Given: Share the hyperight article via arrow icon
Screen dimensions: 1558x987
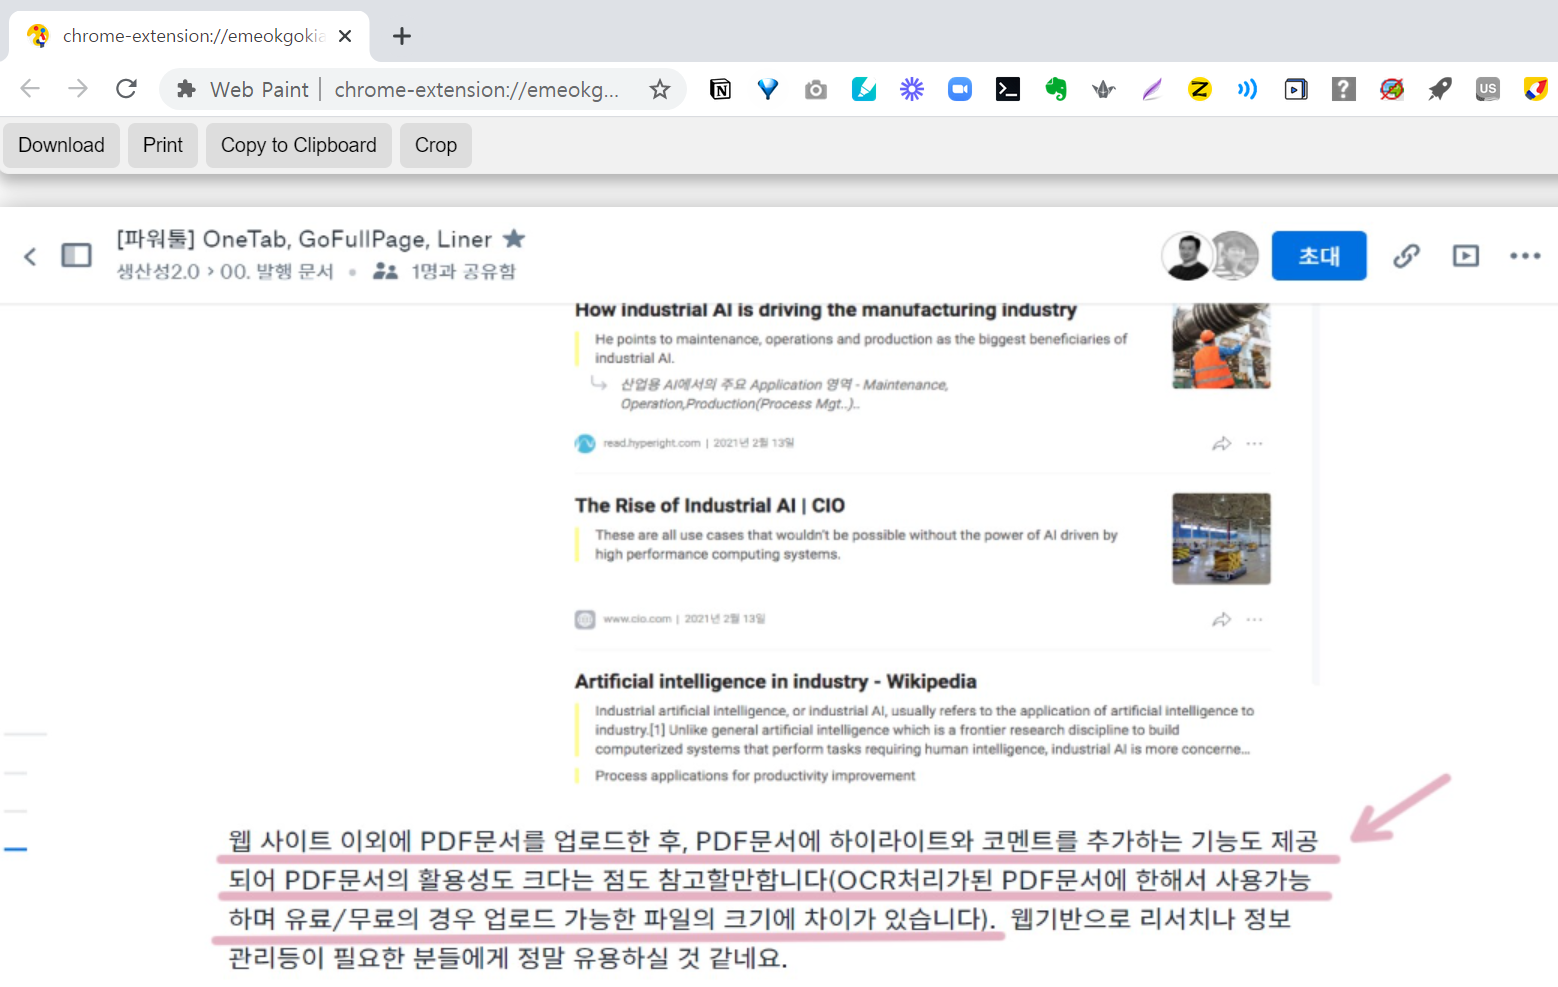Looking at the screenshot, I should [1221, 444].
